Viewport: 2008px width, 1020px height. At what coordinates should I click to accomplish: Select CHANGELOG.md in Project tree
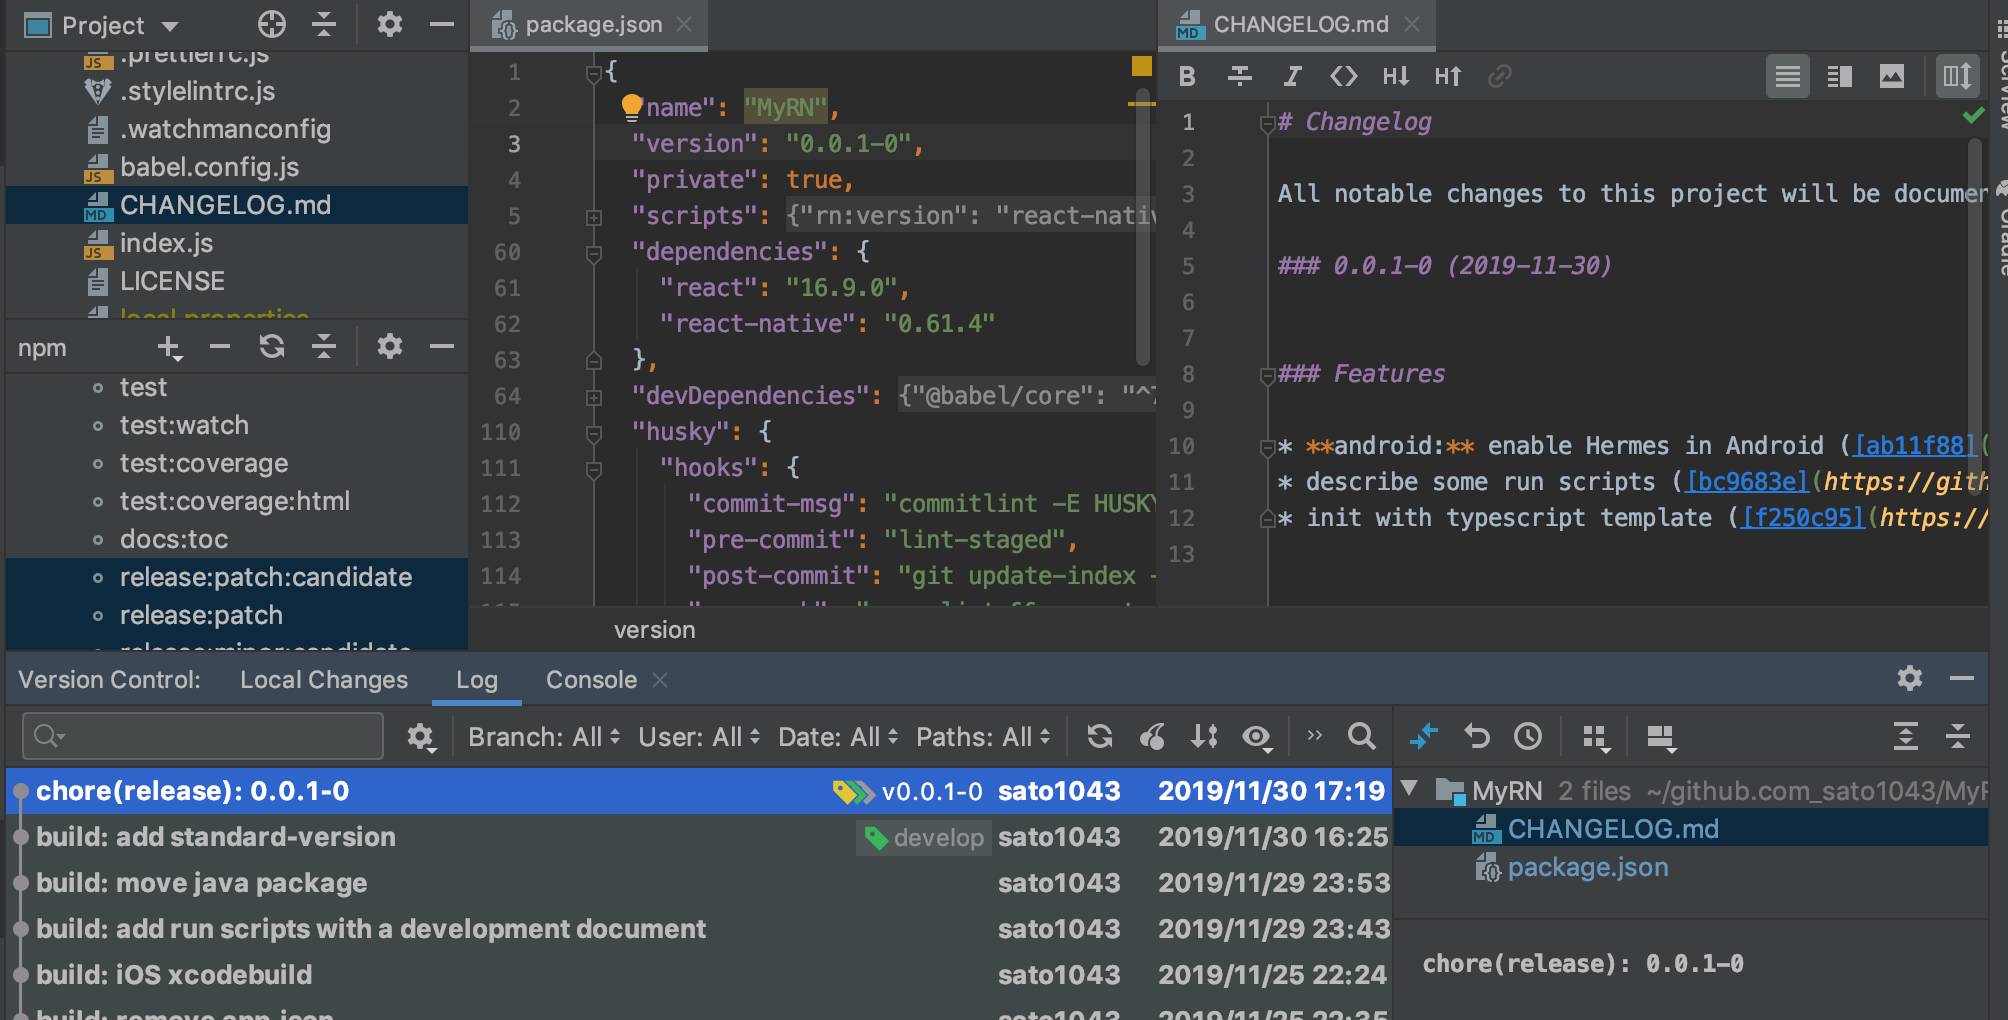(x=225, y=205)
